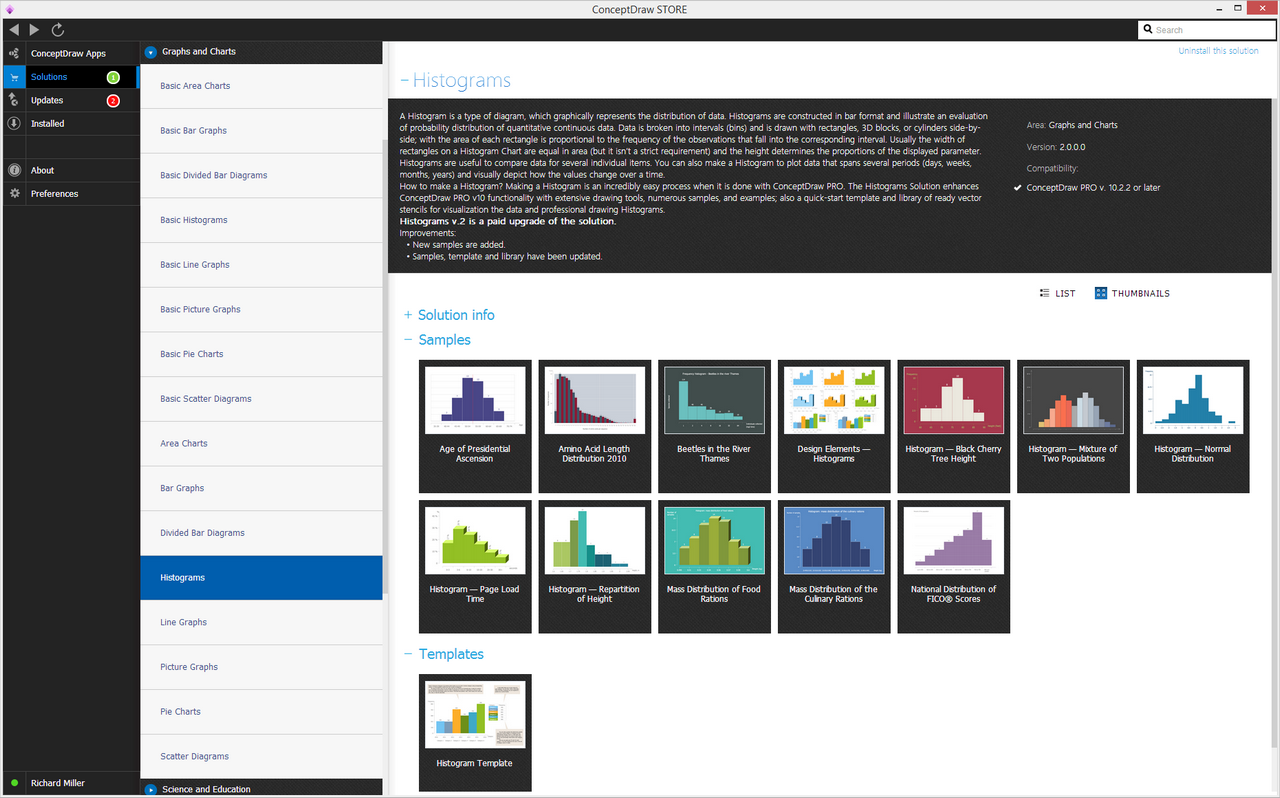The width and height of the screenshot is (1280, 798).
Task: Select Line Graphs in the list
Action: click(261, 622)
